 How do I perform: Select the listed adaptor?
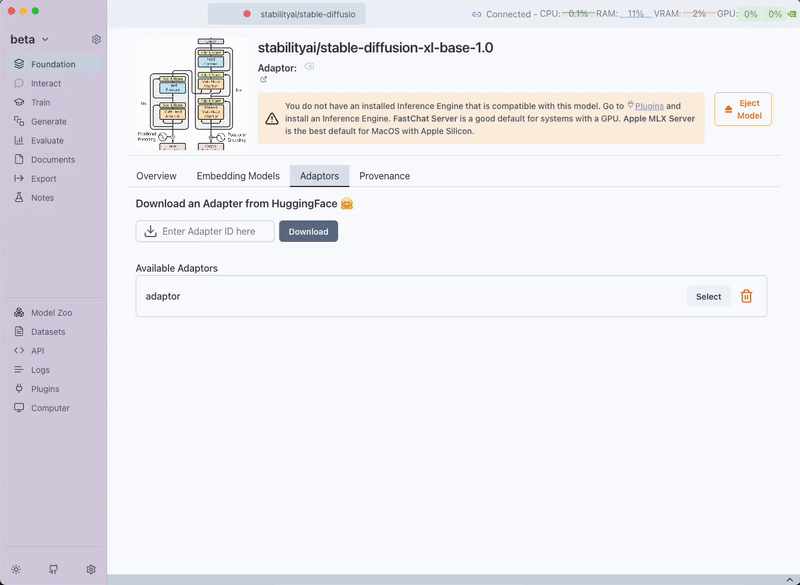pyautogui.click(x=708, y=296)
